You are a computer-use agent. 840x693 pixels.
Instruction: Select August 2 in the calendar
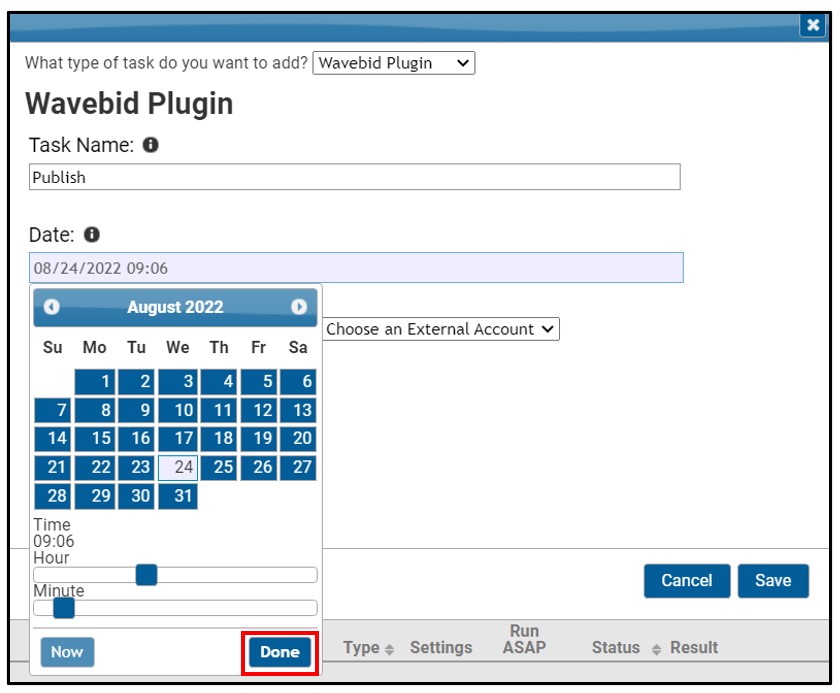(x=137, y=382)
